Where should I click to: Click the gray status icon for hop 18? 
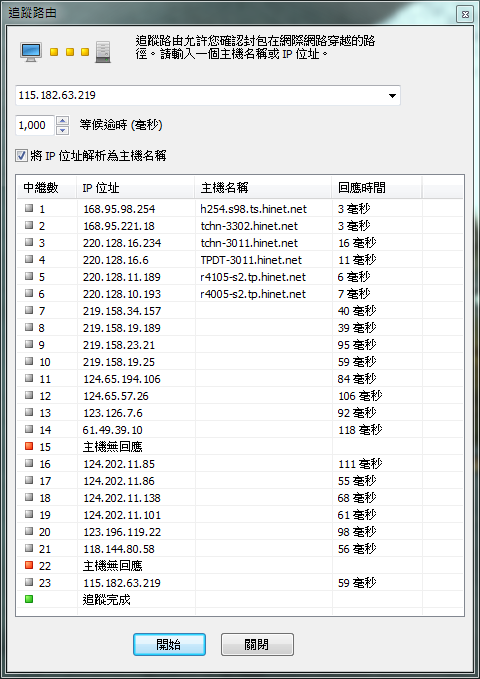point(29,497)
